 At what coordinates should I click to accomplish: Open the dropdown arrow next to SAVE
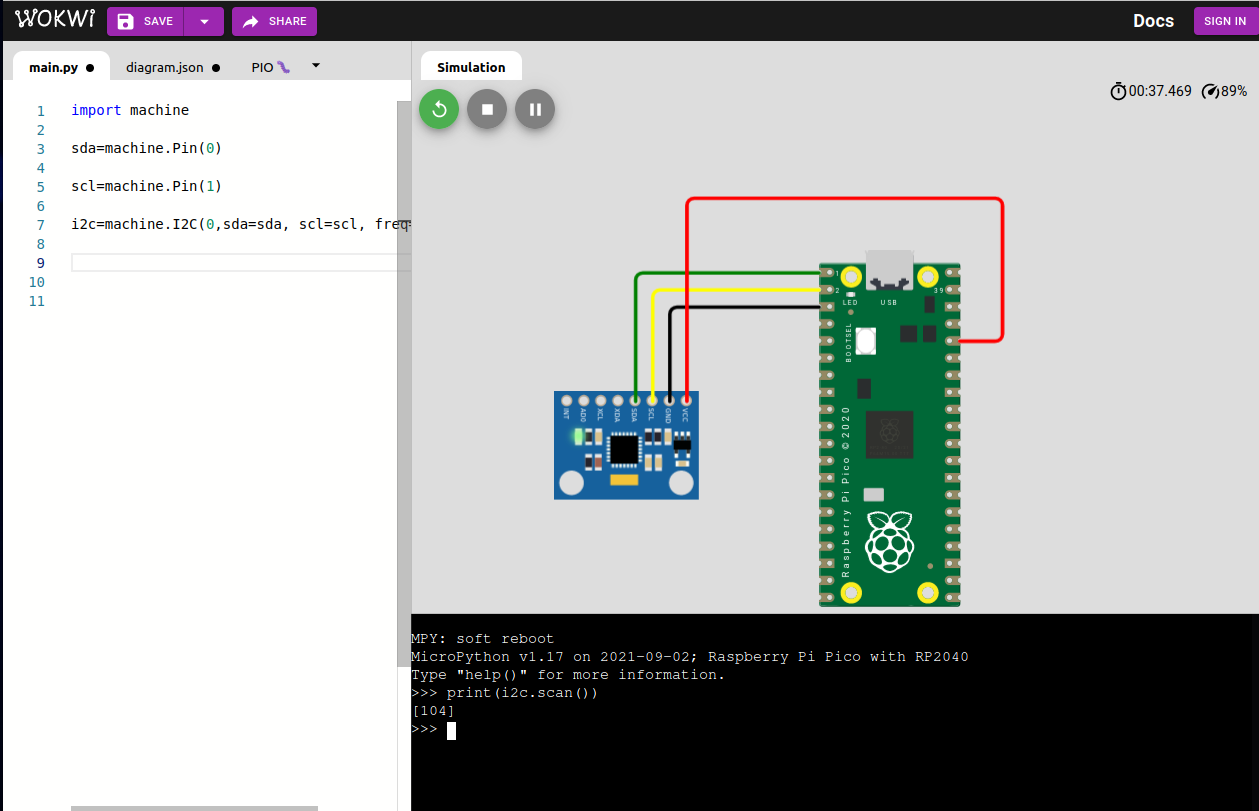tap(204, 21)
